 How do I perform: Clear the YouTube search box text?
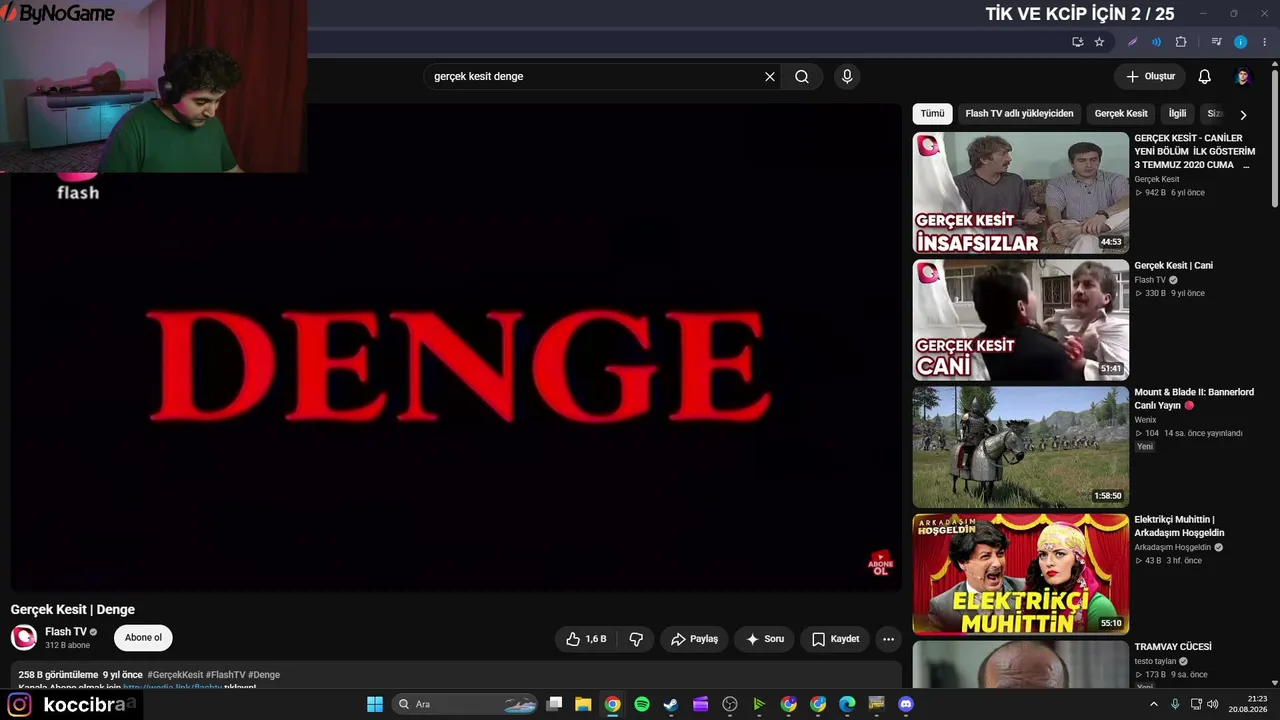click(770, 77)
